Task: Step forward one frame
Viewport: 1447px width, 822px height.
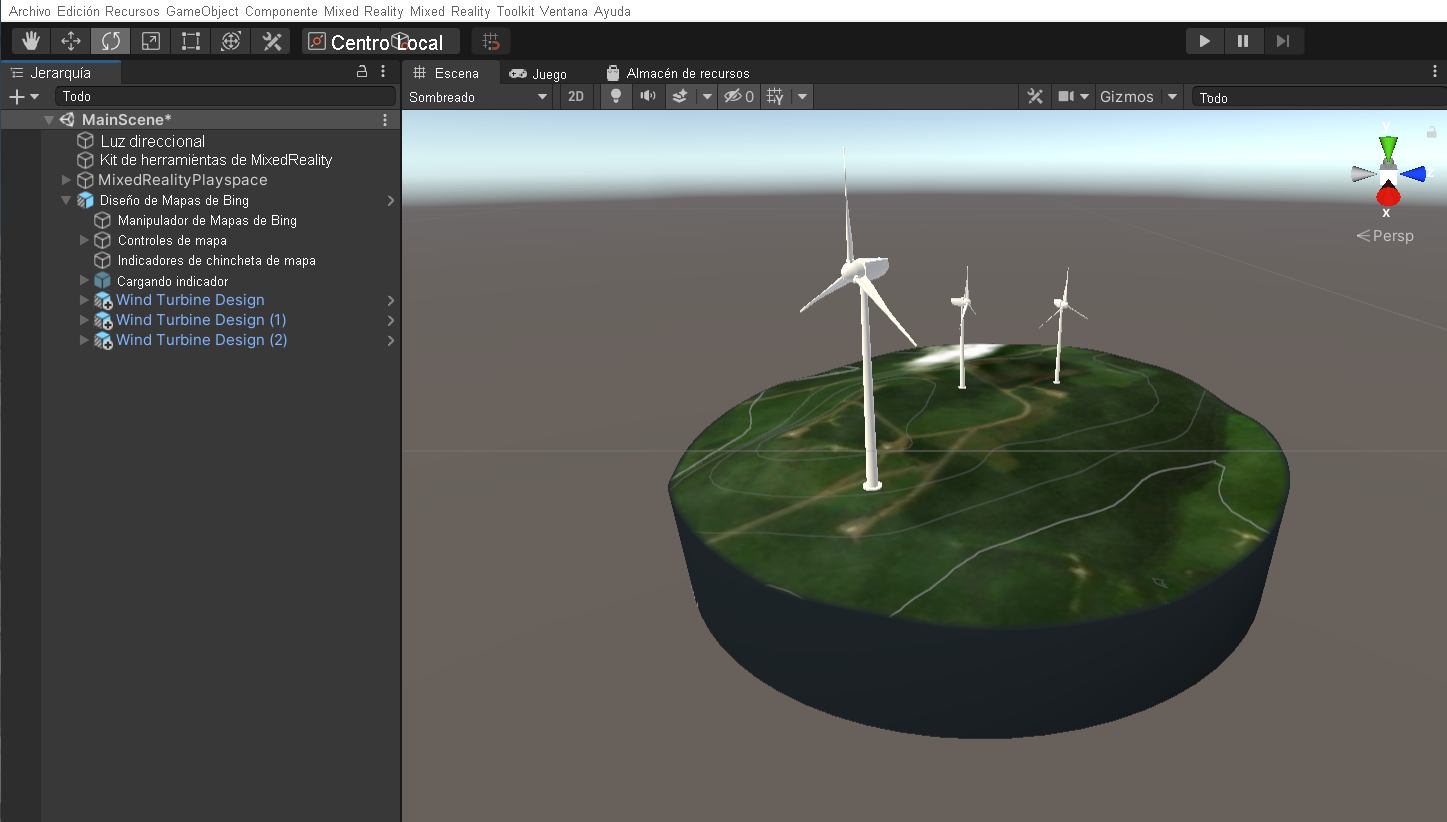Action: pos(1283,41)
